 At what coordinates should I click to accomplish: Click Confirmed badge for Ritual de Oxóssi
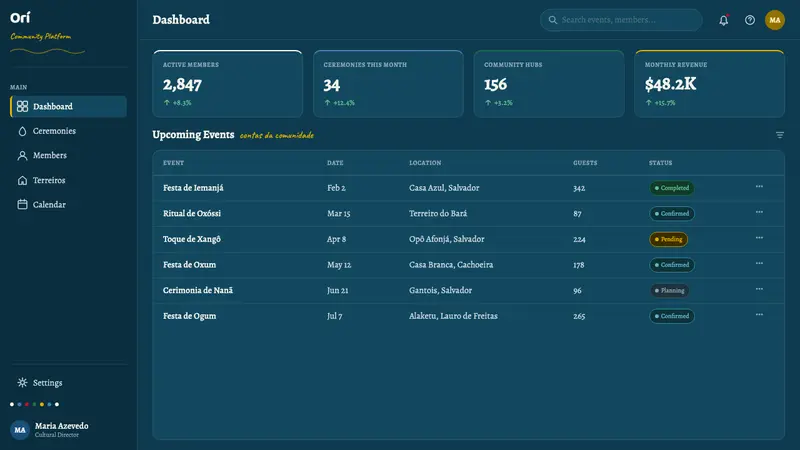click(x=671, y=213)
